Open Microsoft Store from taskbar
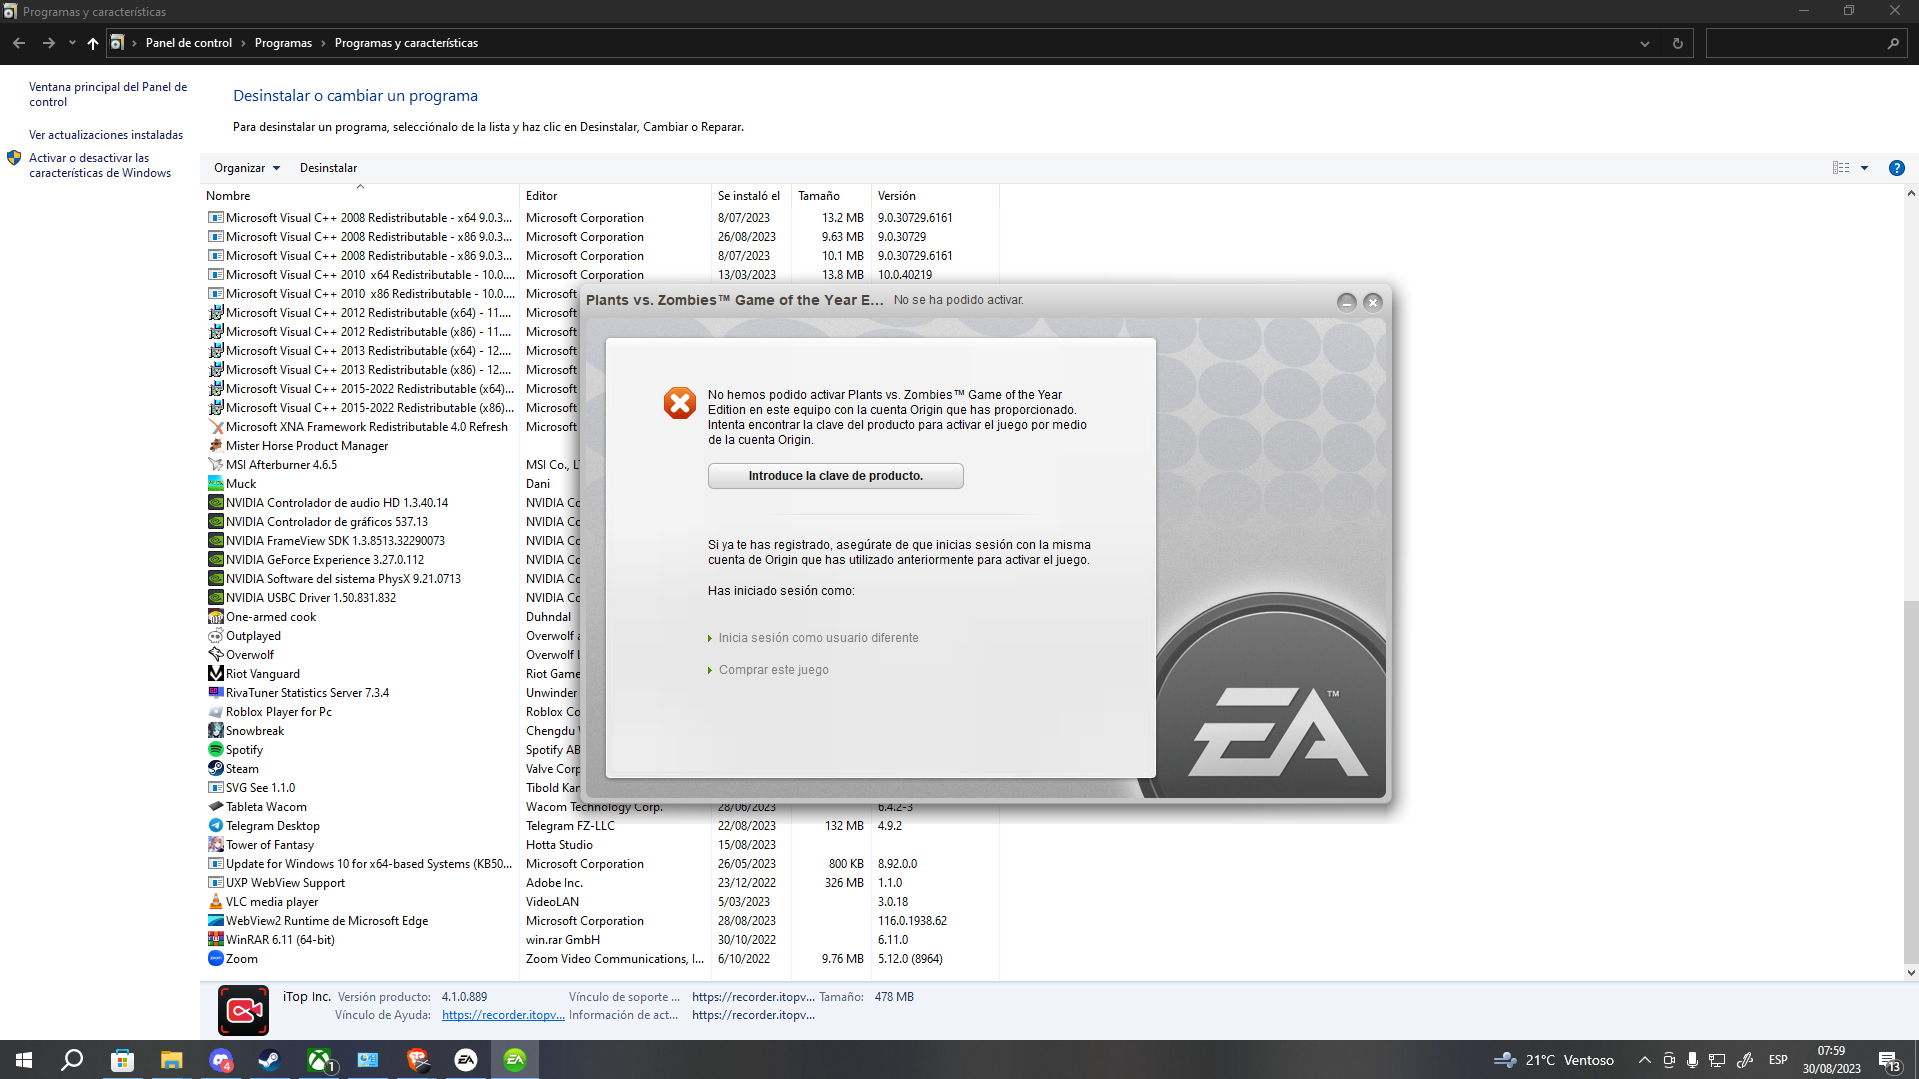1919x1079 pixels. pos(122,1060)
